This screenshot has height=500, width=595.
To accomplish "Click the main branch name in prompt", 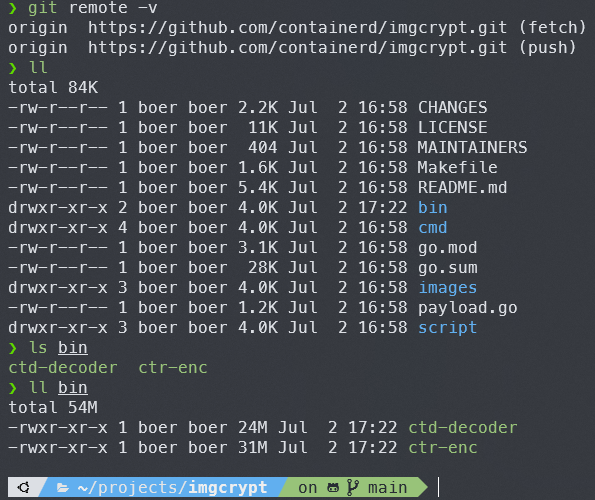I will tap(387, 488).
